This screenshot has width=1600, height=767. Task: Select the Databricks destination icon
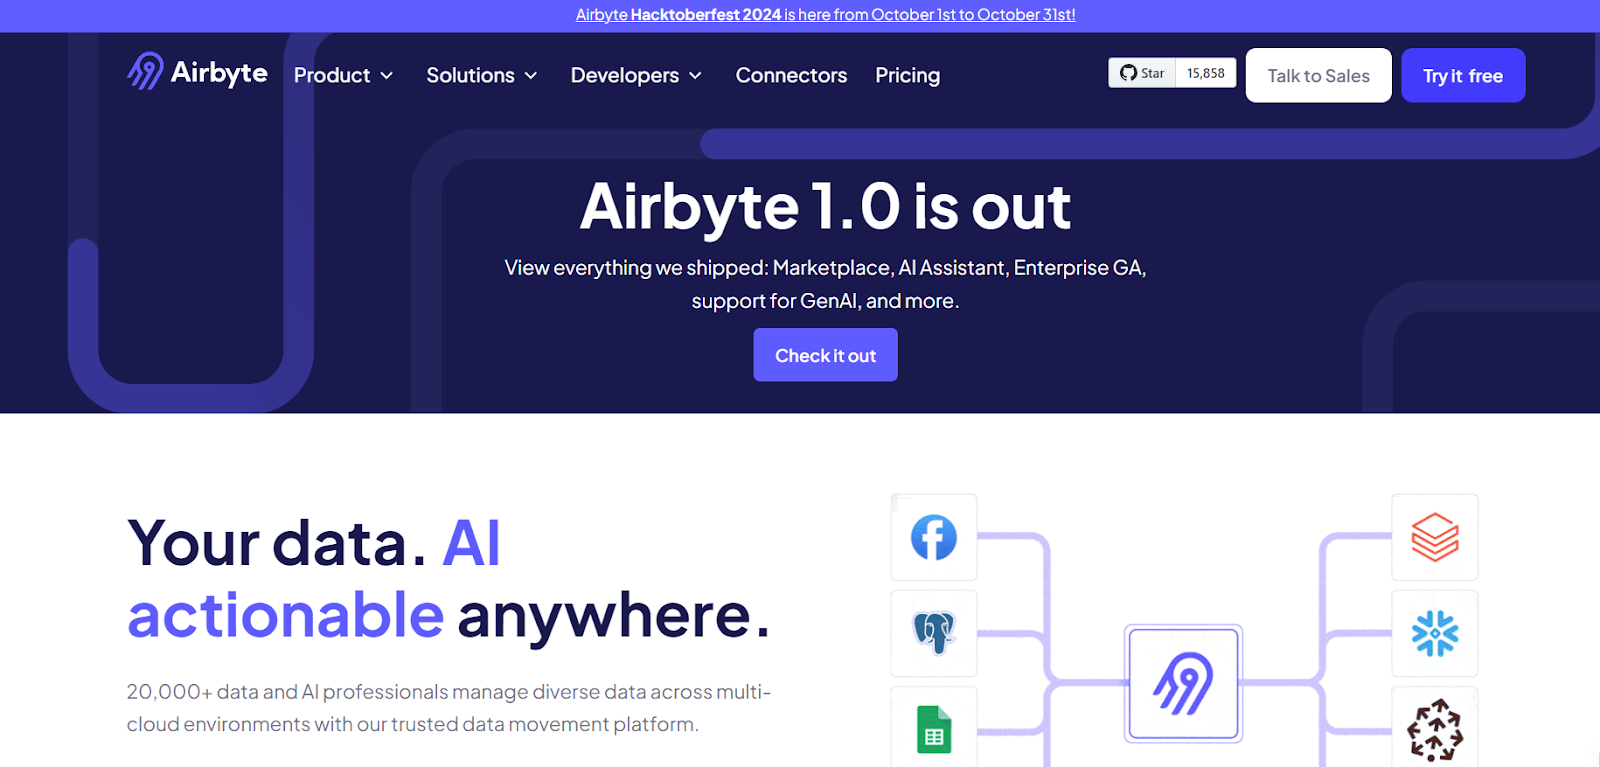pyautogui.click(x=1435, y=537)
